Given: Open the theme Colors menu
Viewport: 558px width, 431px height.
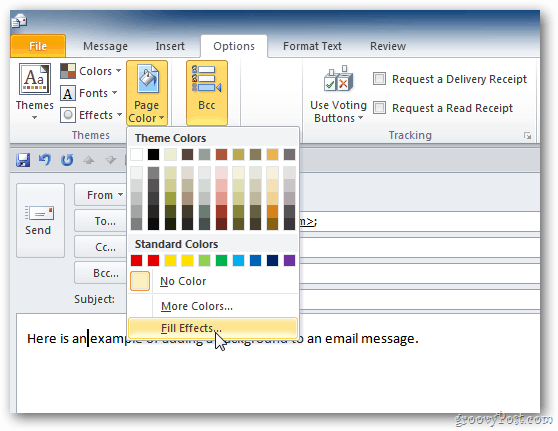Looking at the screenshot, I should coord(91,71).
